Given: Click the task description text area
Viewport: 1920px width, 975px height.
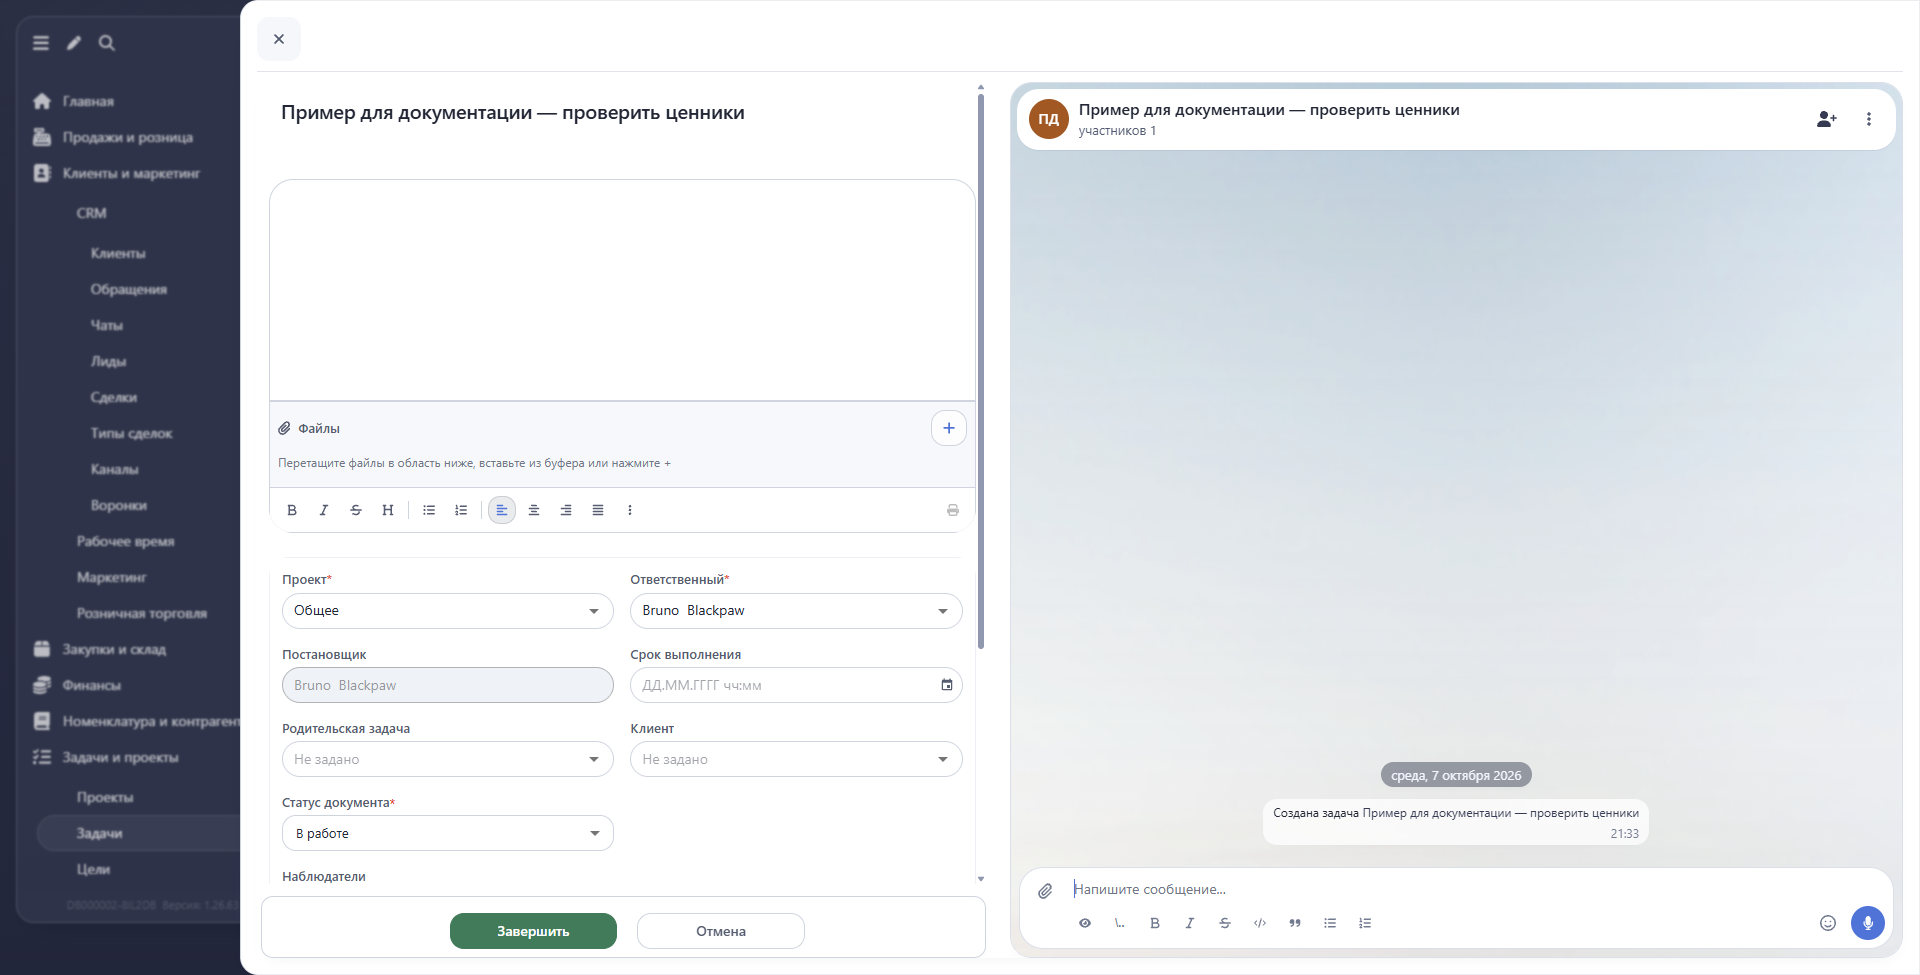Looking at the screenshot, I should [622, 290].
